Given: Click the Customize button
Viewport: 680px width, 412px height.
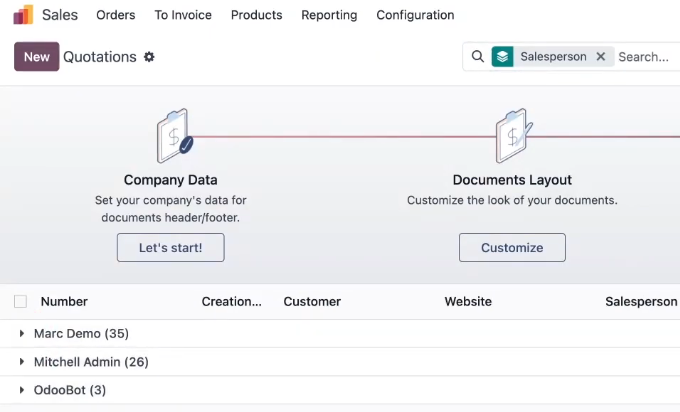Looking at the screenshot, I should (512, 248).
